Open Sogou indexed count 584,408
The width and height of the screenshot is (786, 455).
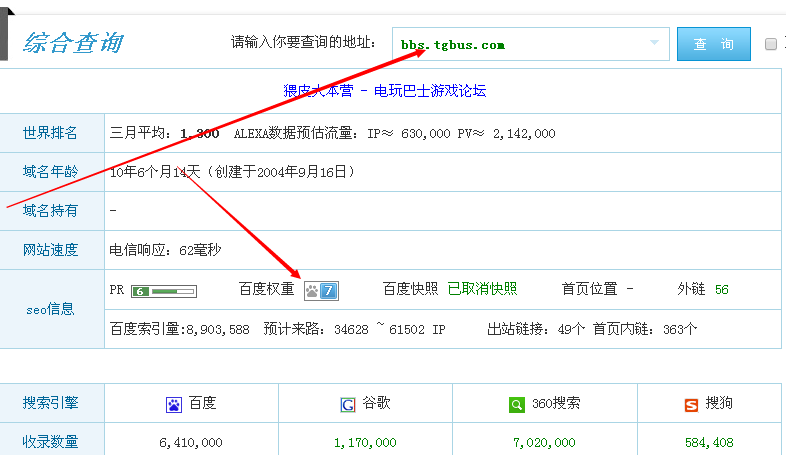pos(709,442)
